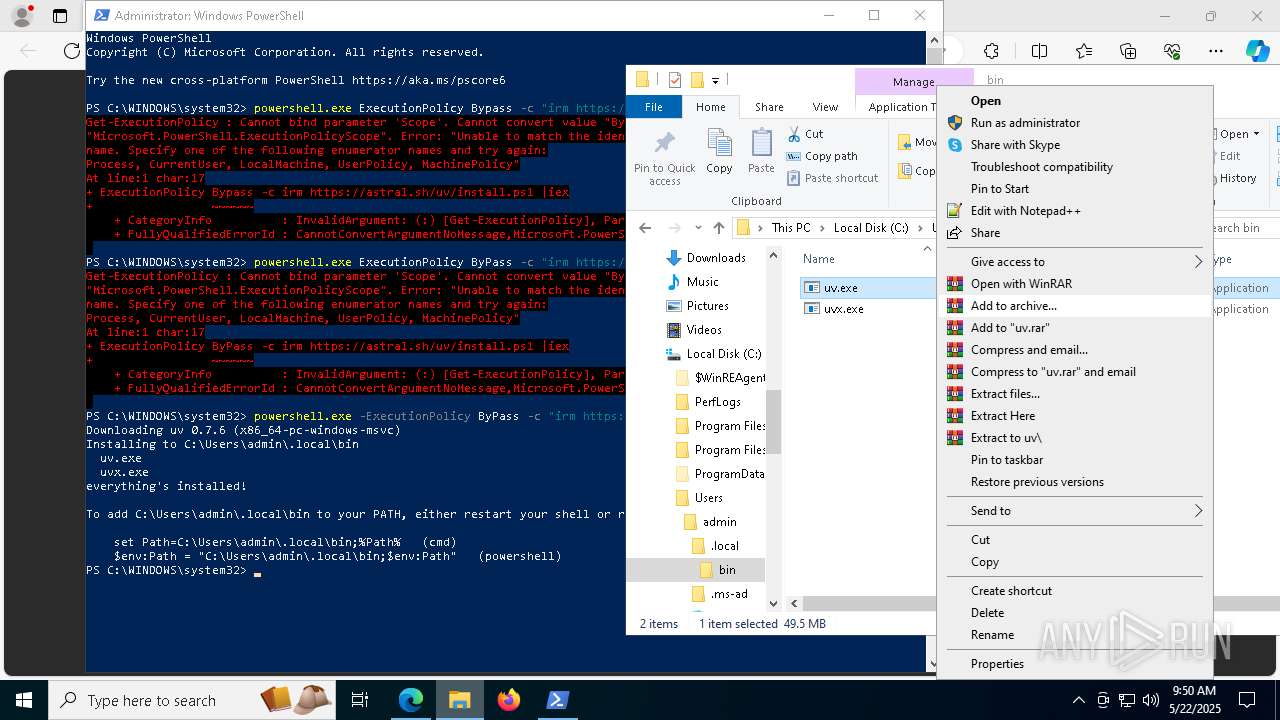Choose Extract Here
This screenshot has width=1280, height=720.
[1075, 416]
